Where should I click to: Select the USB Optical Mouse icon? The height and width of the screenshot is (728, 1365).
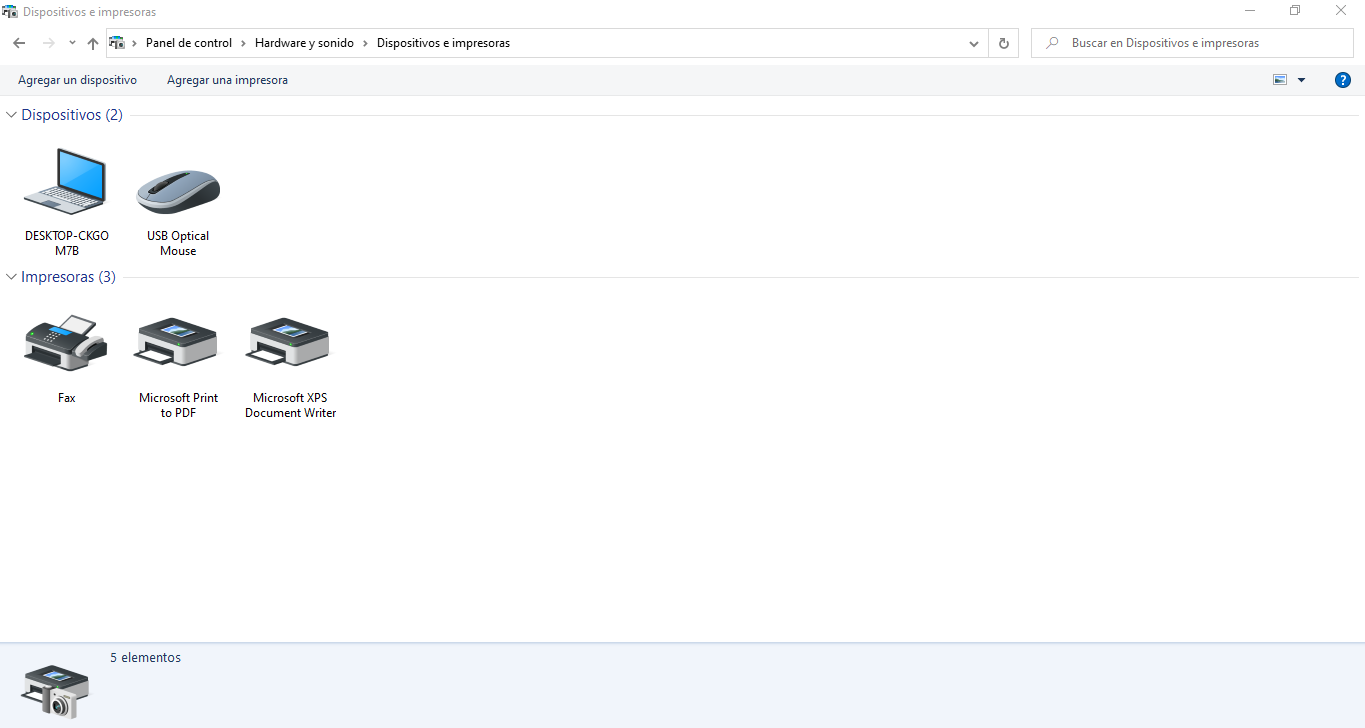pyautogui.click(x=178, y=190)
